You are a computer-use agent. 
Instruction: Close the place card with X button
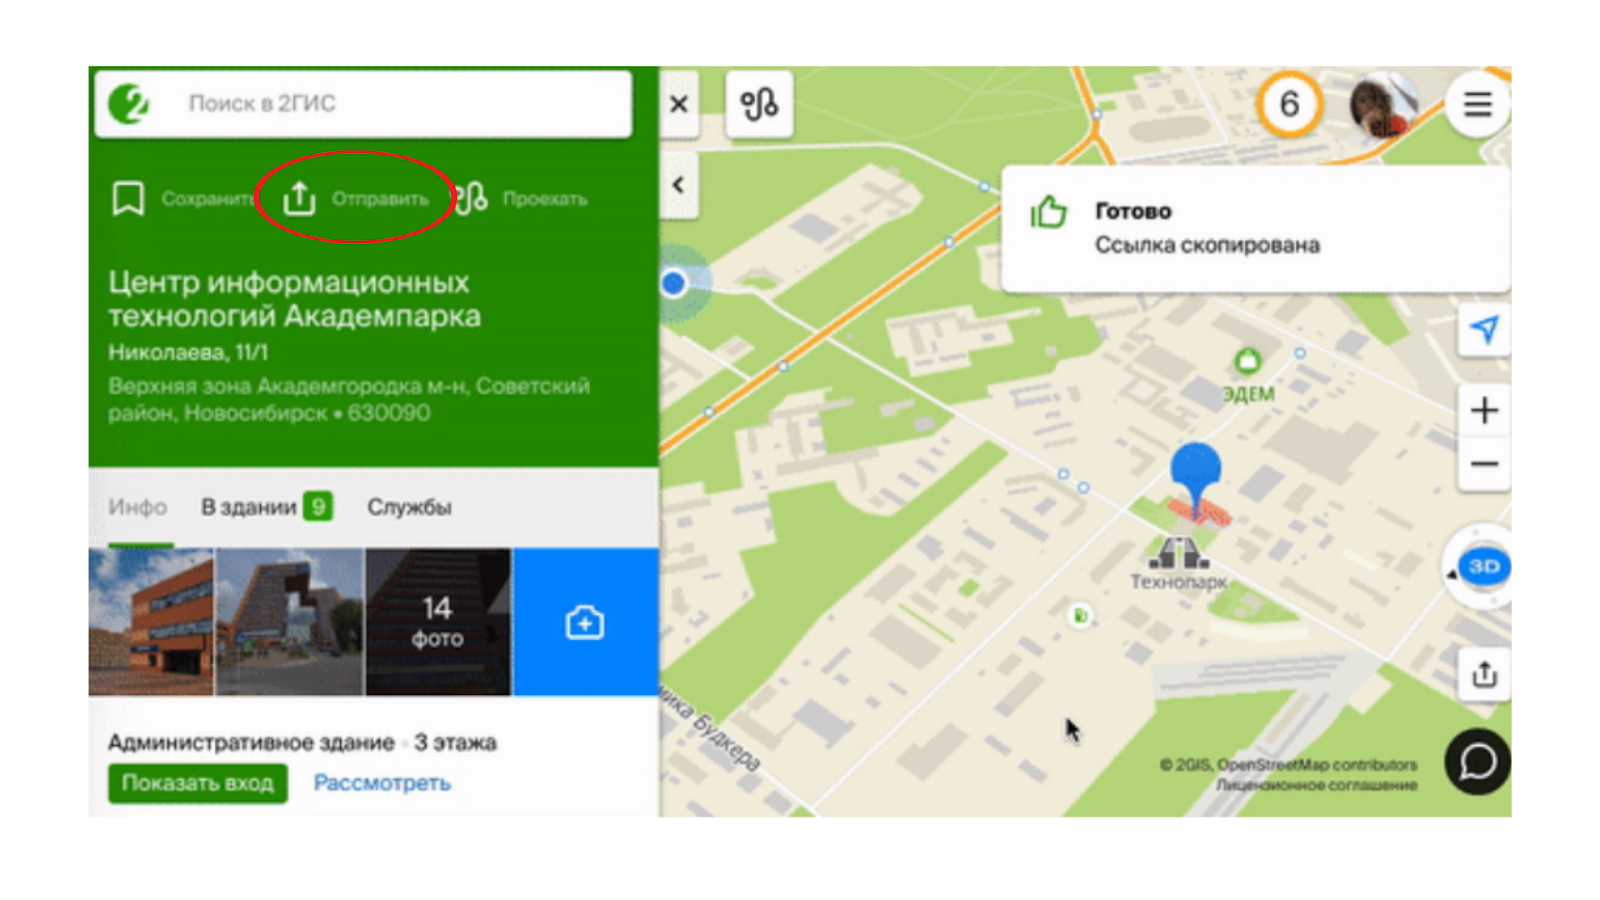coord(679,103)
